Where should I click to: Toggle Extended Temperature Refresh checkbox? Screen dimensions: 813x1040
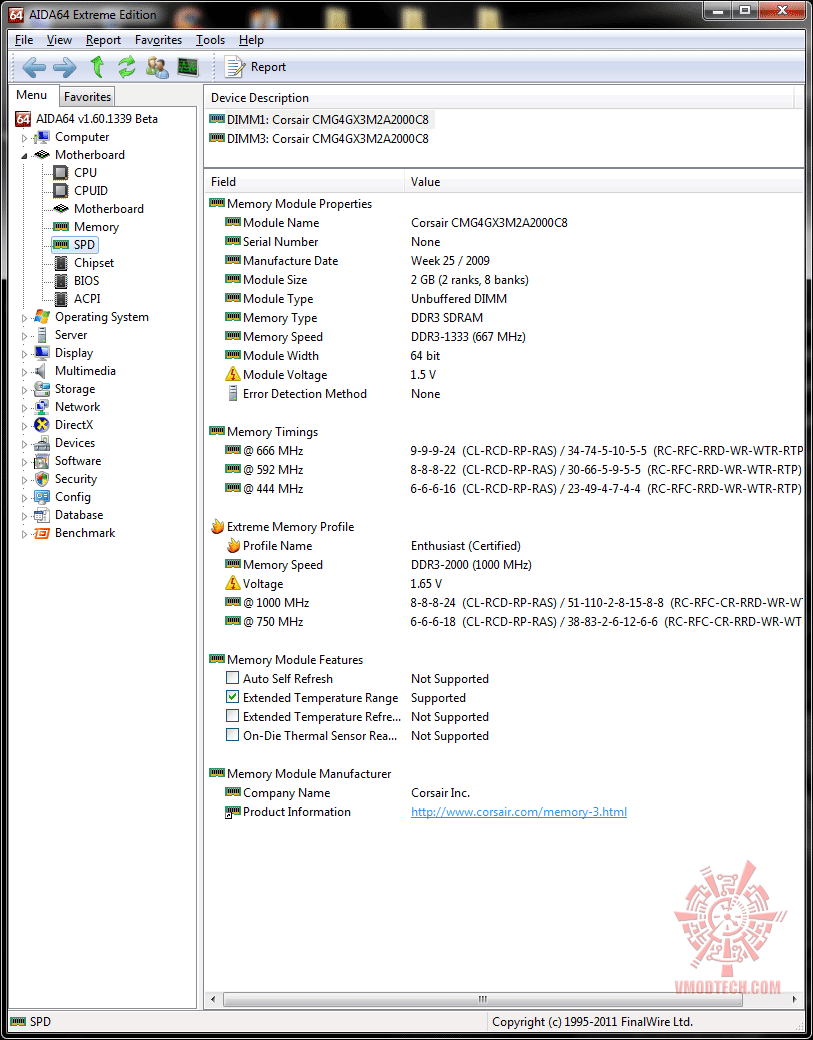click(232, 716)
